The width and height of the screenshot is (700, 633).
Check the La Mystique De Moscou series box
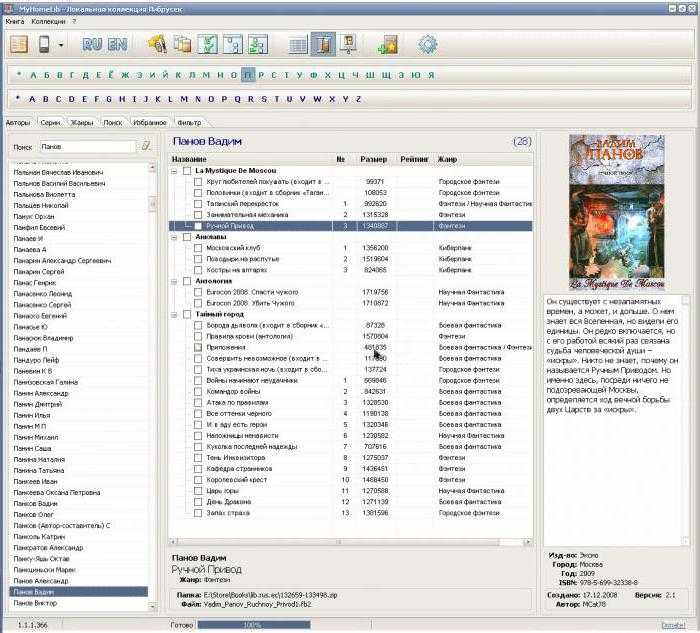[x=187, y=171]
